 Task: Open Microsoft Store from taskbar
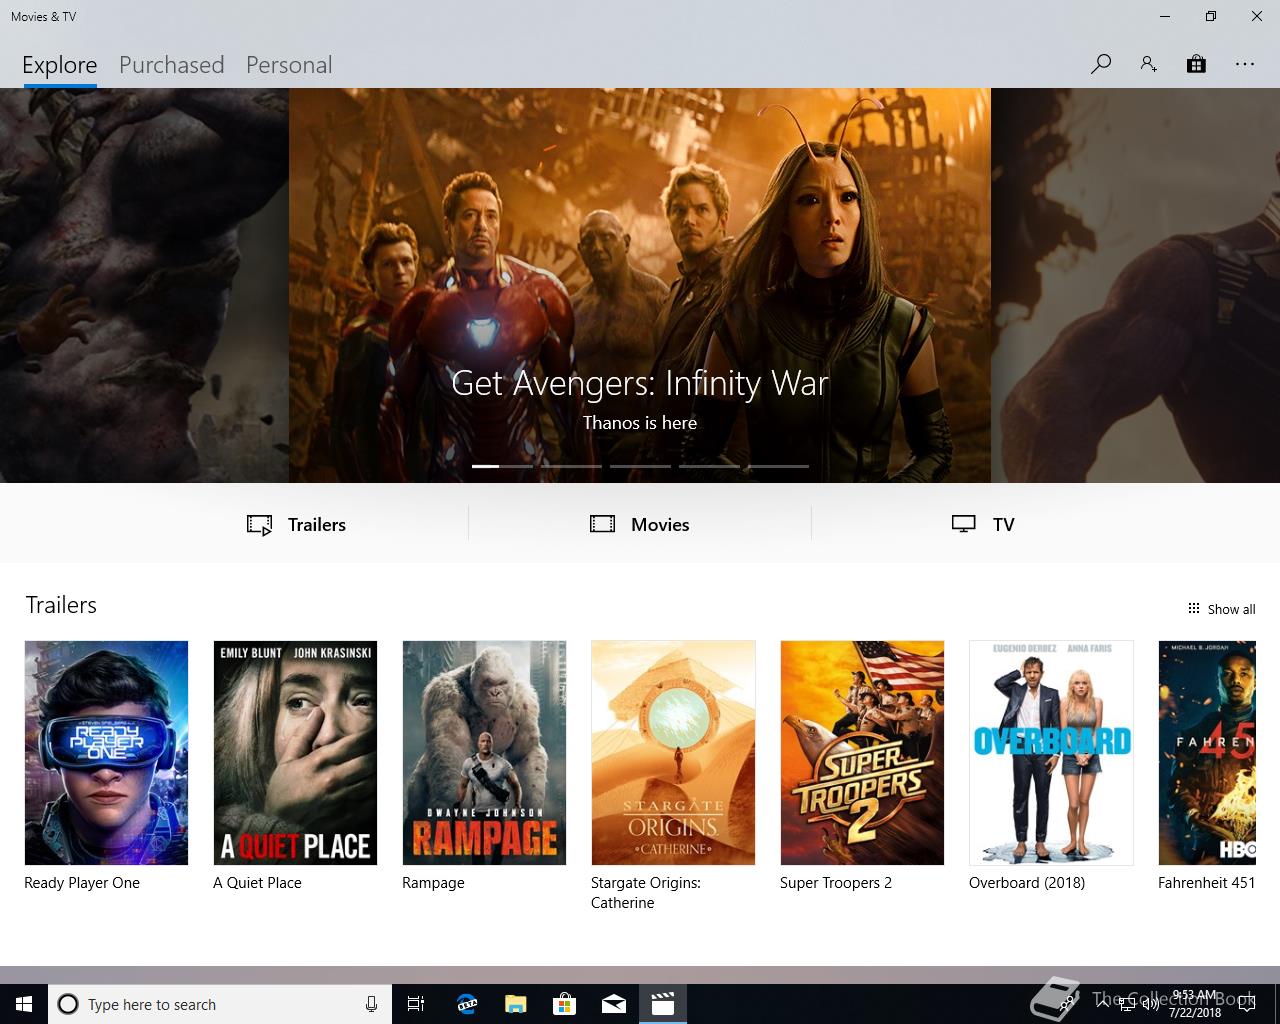pyautogui.click(x=565, y=1004)
